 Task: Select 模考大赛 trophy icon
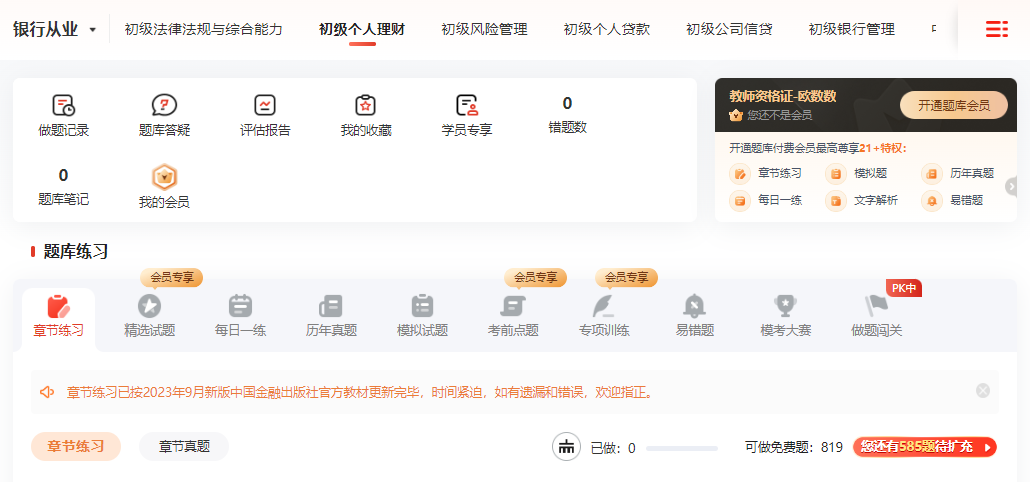(x=785, y=306)
